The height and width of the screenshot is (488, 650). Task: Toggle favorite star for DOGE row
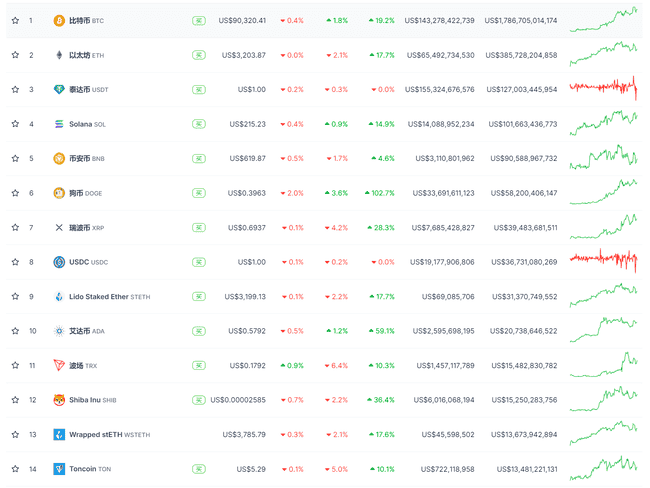pos(15,193)
